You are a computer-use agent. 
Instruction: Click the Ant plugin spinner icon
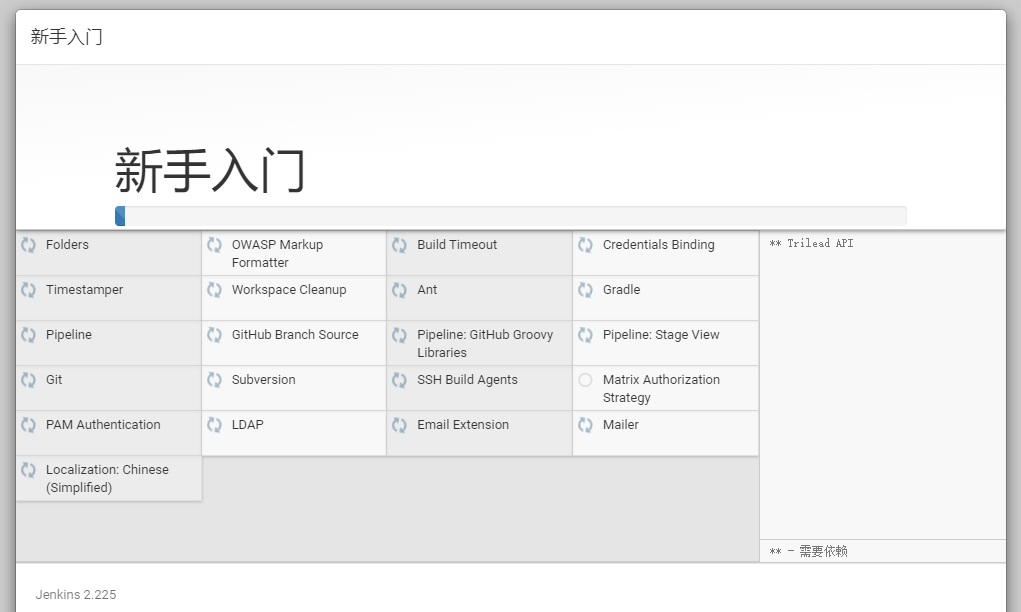coord(400,289)
